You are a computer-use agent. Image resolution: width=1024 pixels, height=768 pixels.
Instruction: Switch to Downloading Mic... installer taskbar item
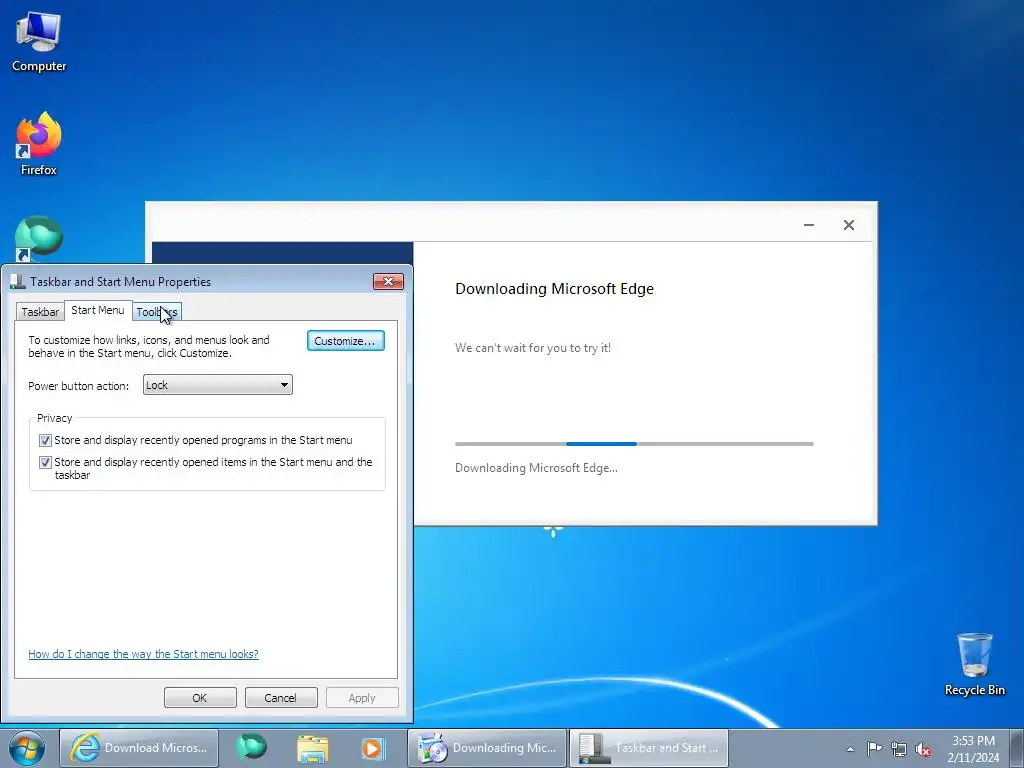point(487,748)
